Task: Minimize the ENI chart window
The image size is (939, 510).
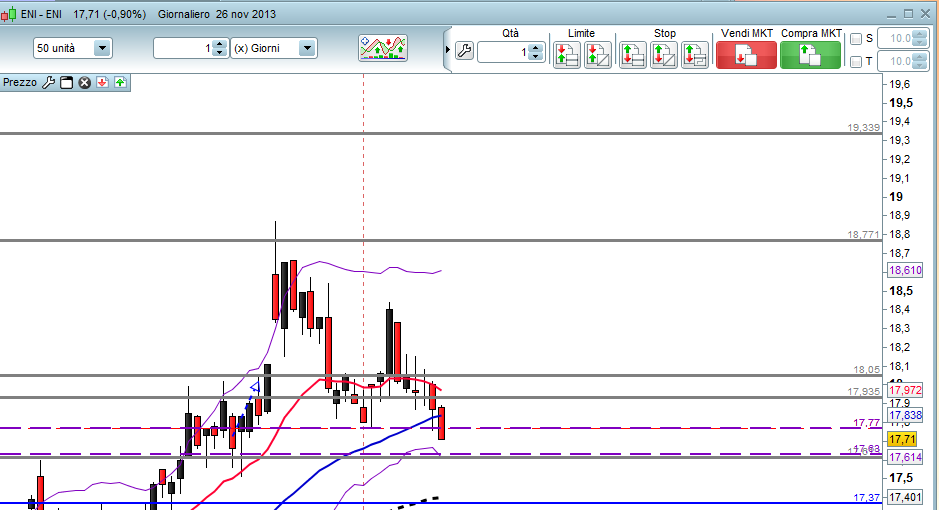Action: point(892,14)
